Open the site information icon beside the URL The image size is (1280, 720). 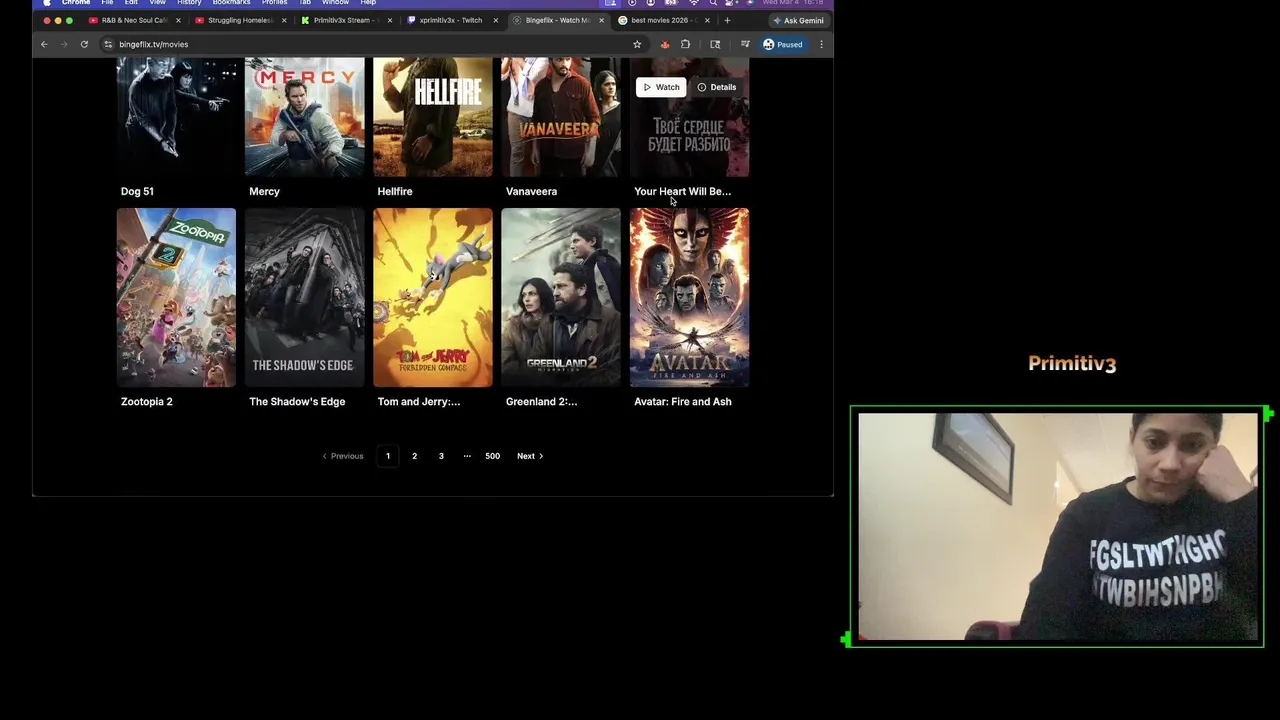(108, 44)
